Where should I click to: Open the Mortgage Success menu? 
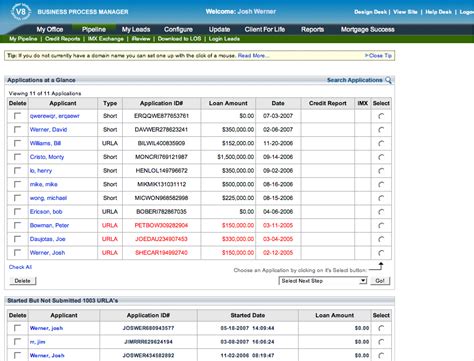[367, 29]
